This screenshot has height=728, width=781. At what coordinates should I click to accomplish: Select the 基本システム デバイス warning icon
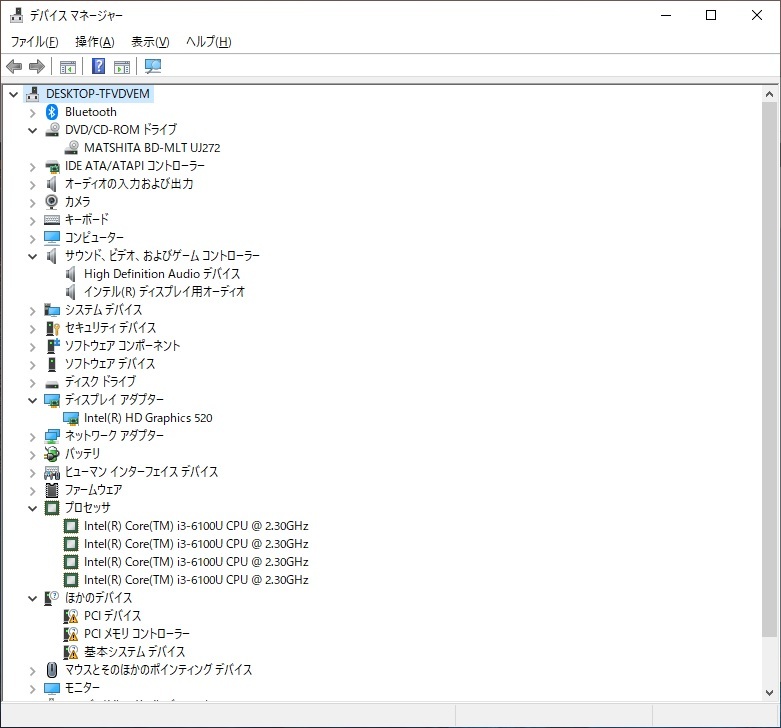(x=71, y=652)
